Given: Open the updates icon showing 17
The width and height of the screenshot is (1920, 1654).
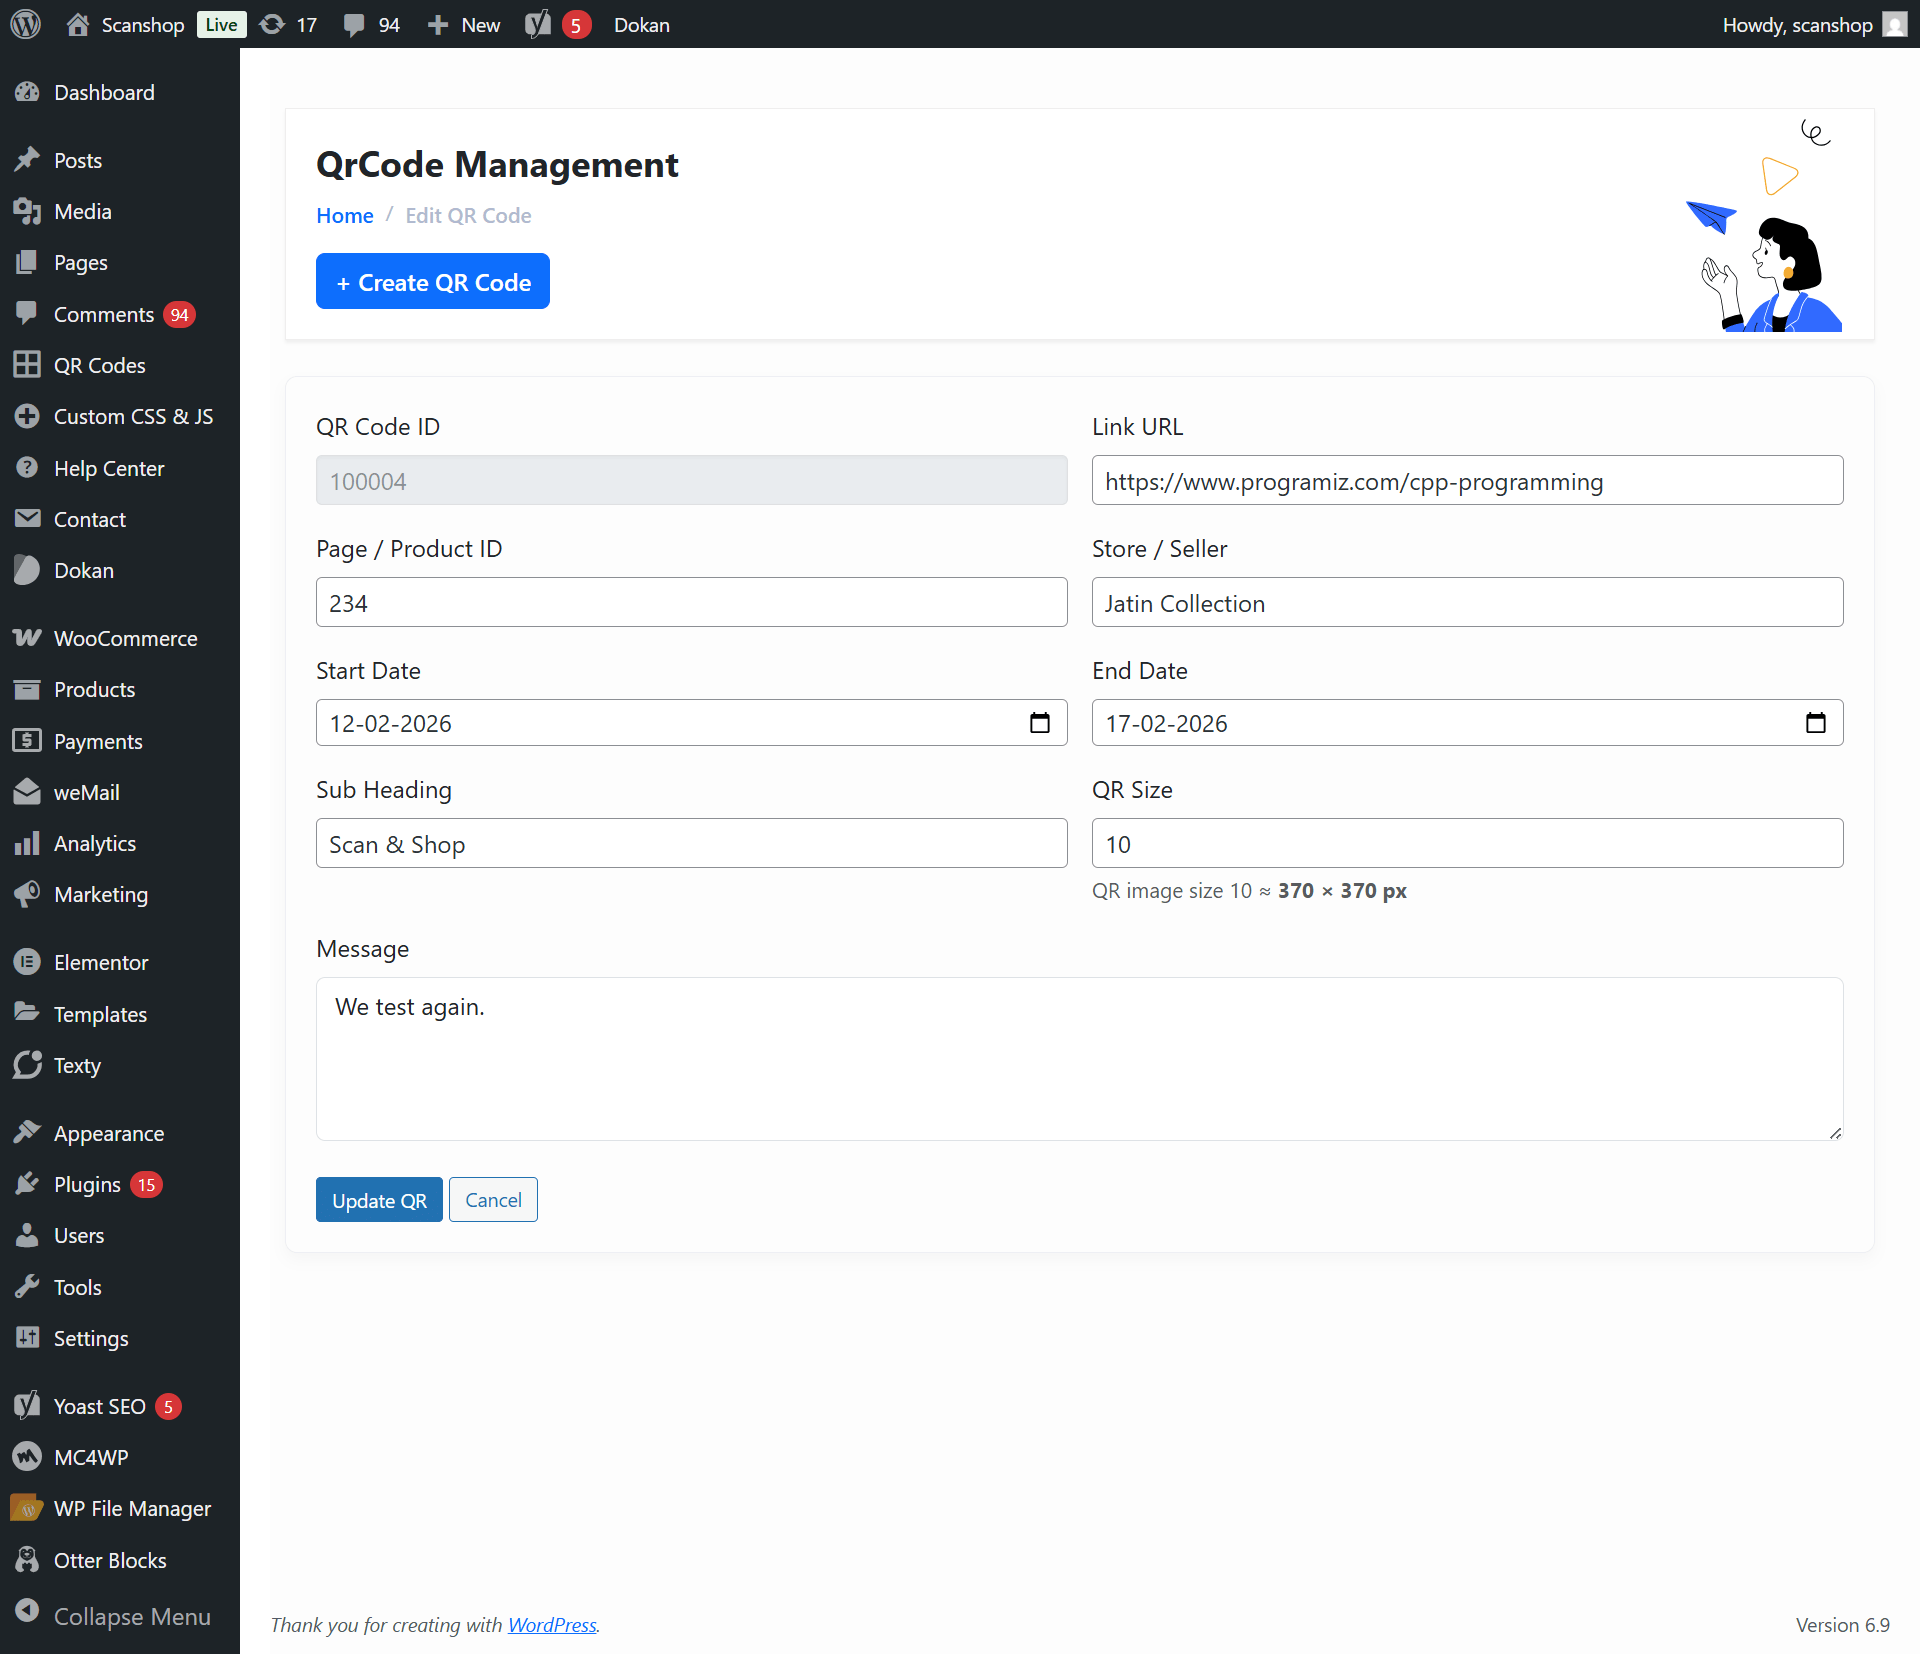Looking at the screenshot, I should tap(272, 24).
